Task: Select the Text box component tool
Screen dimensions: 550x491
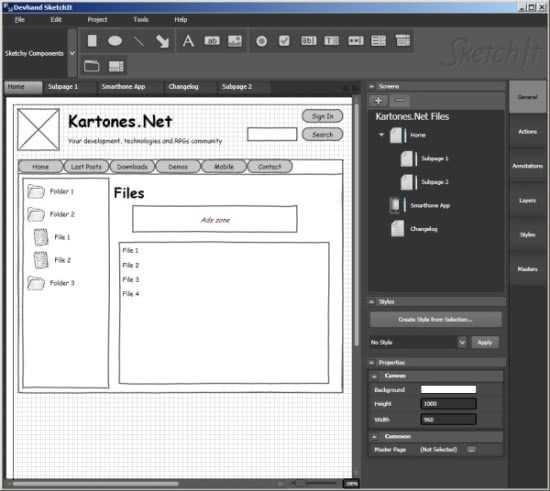Action: click(309, 41)
